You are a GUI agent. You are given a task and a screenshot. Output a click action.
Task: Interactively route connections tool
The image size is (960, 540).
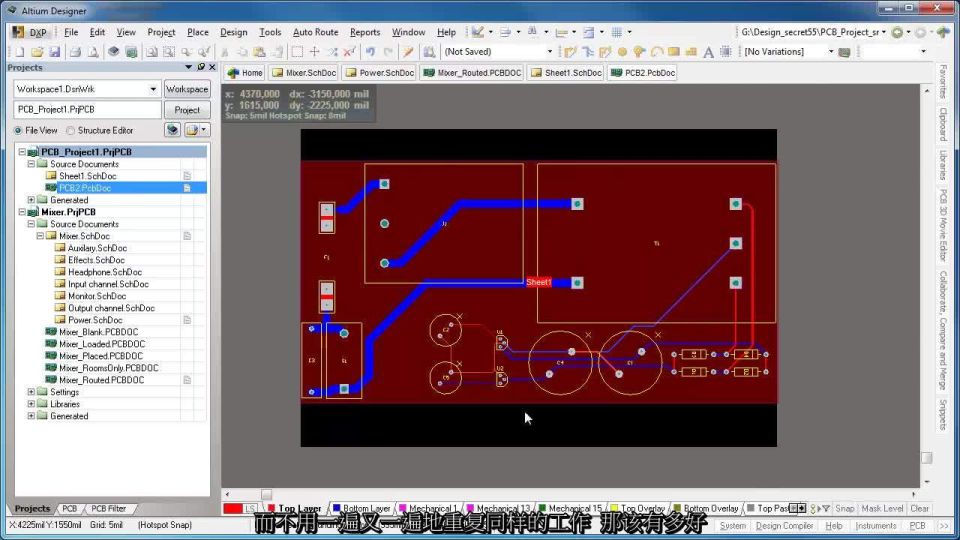tap(571, 52)
